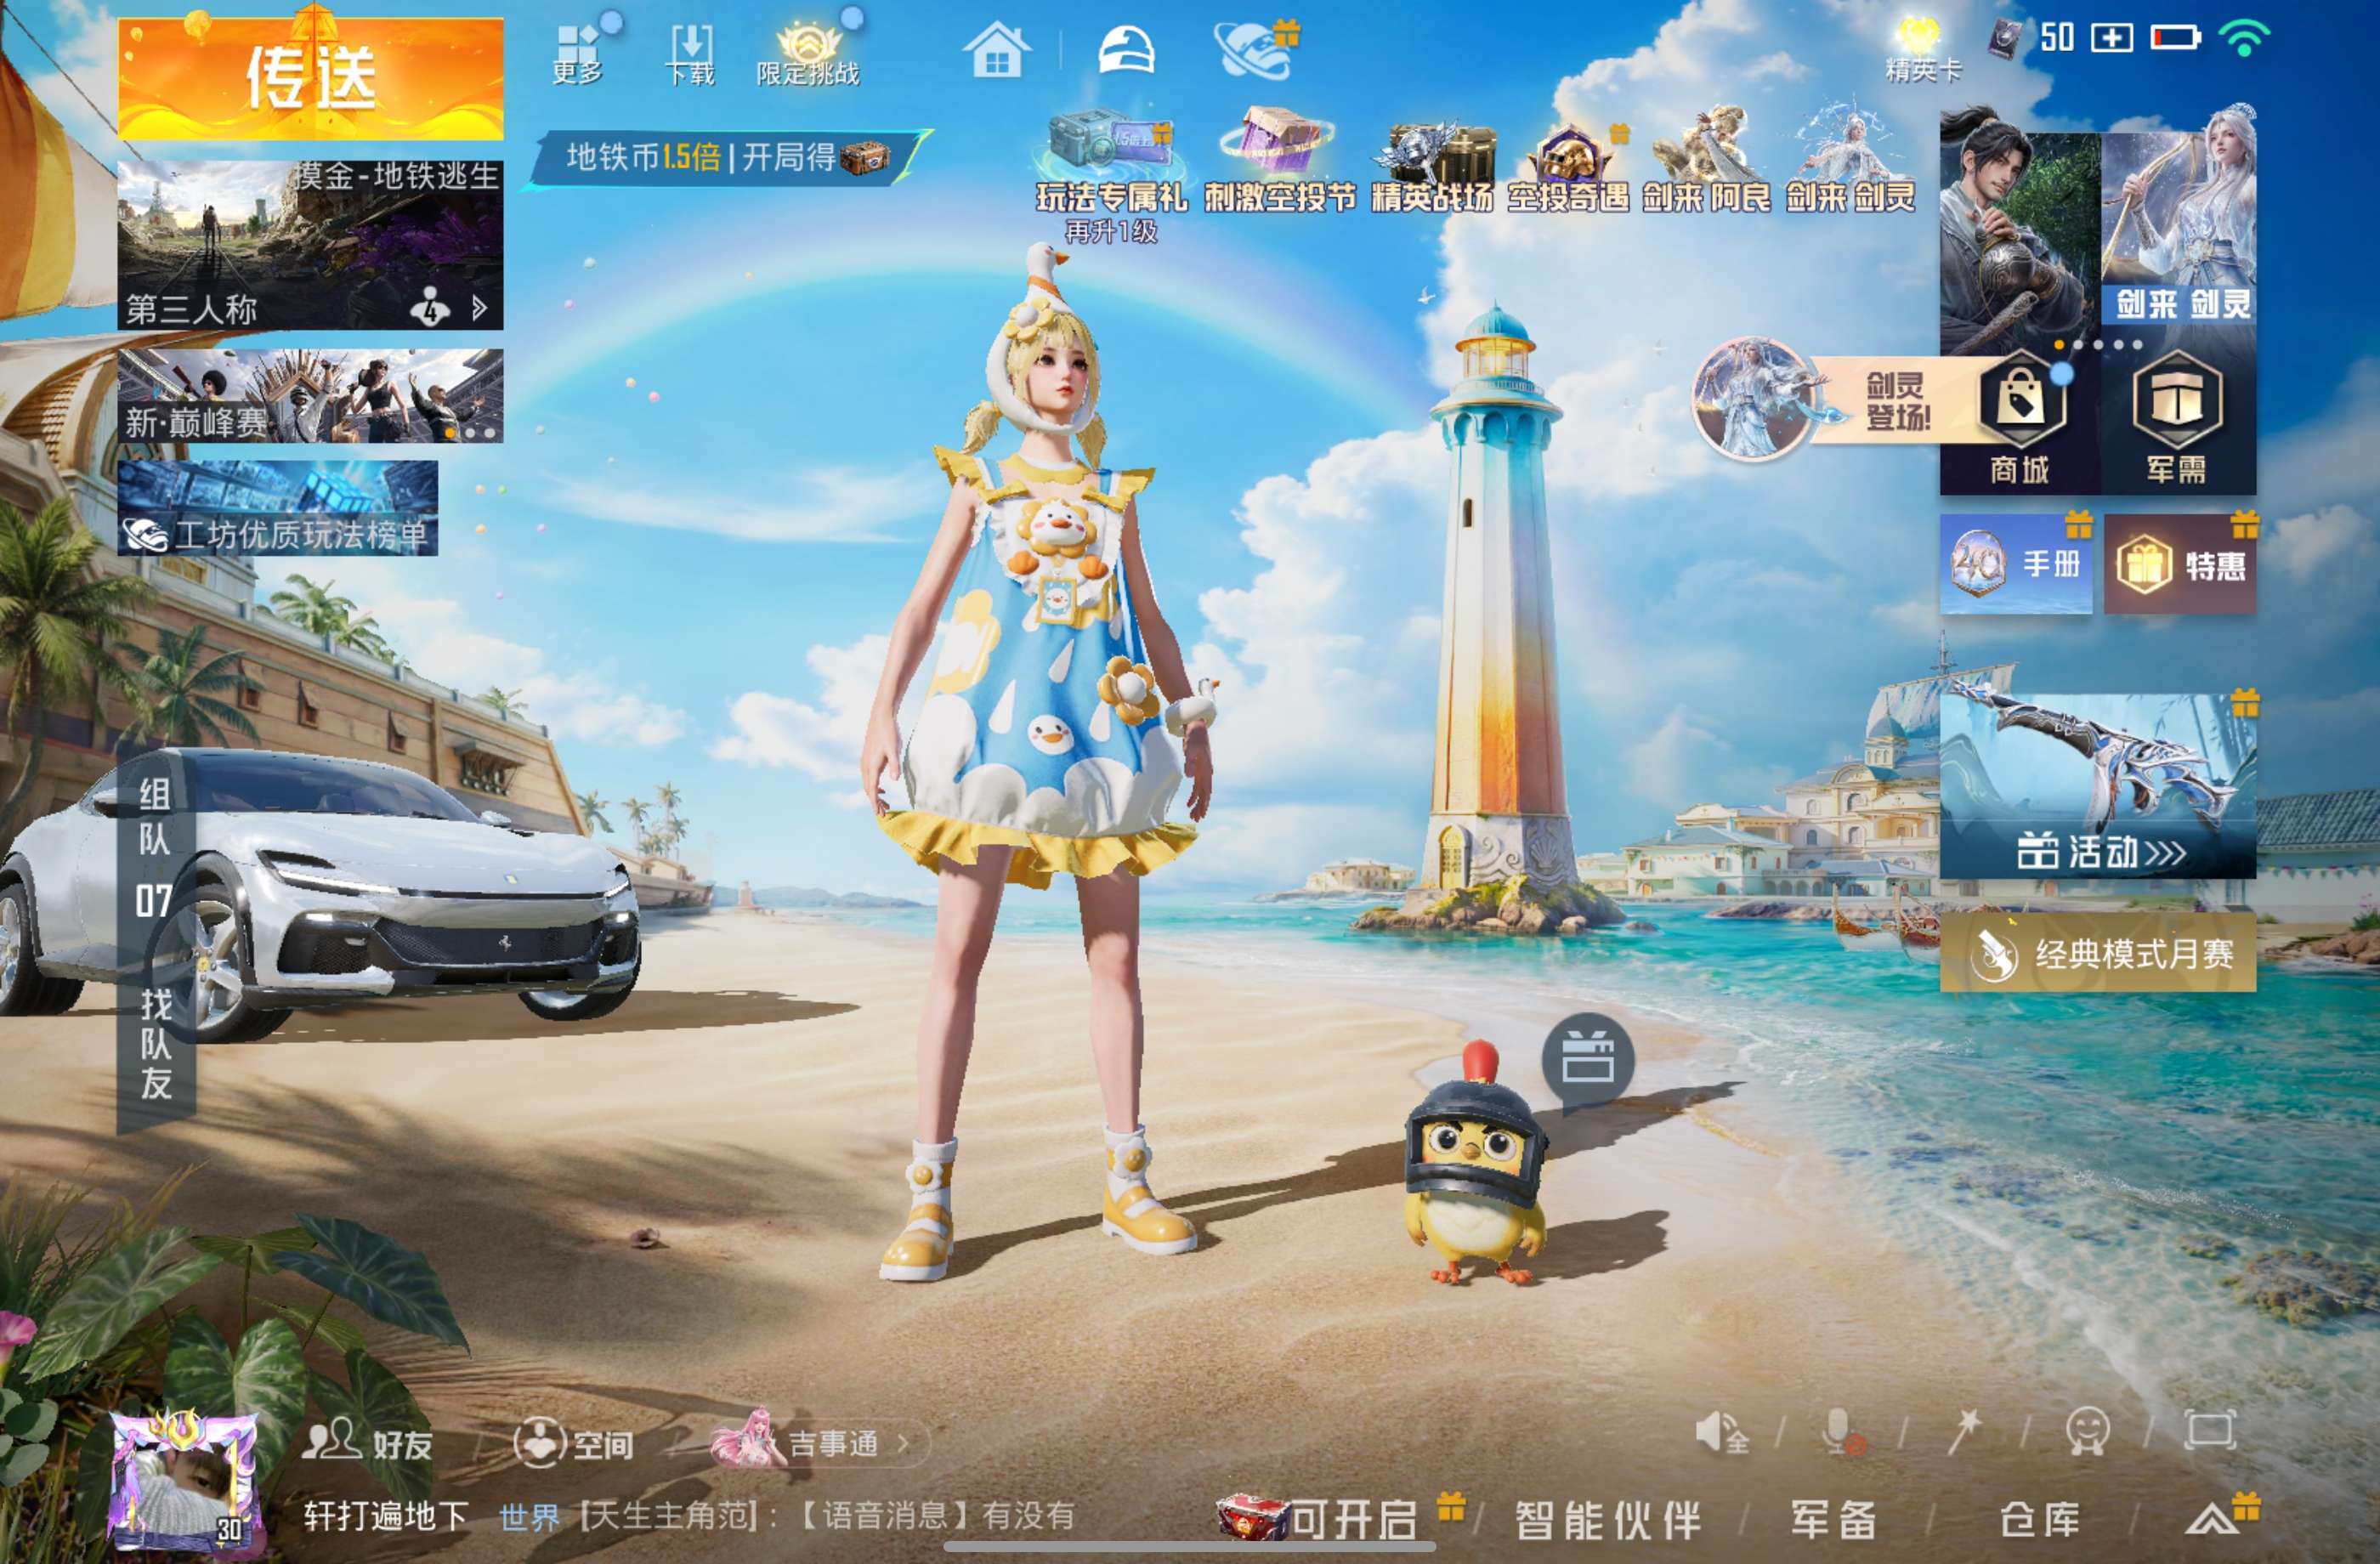Switch to the 仓库 inventory tab
Image resolution: width=2380 pixels, height=1564 pixels.
click(x=2041, y=1520)
